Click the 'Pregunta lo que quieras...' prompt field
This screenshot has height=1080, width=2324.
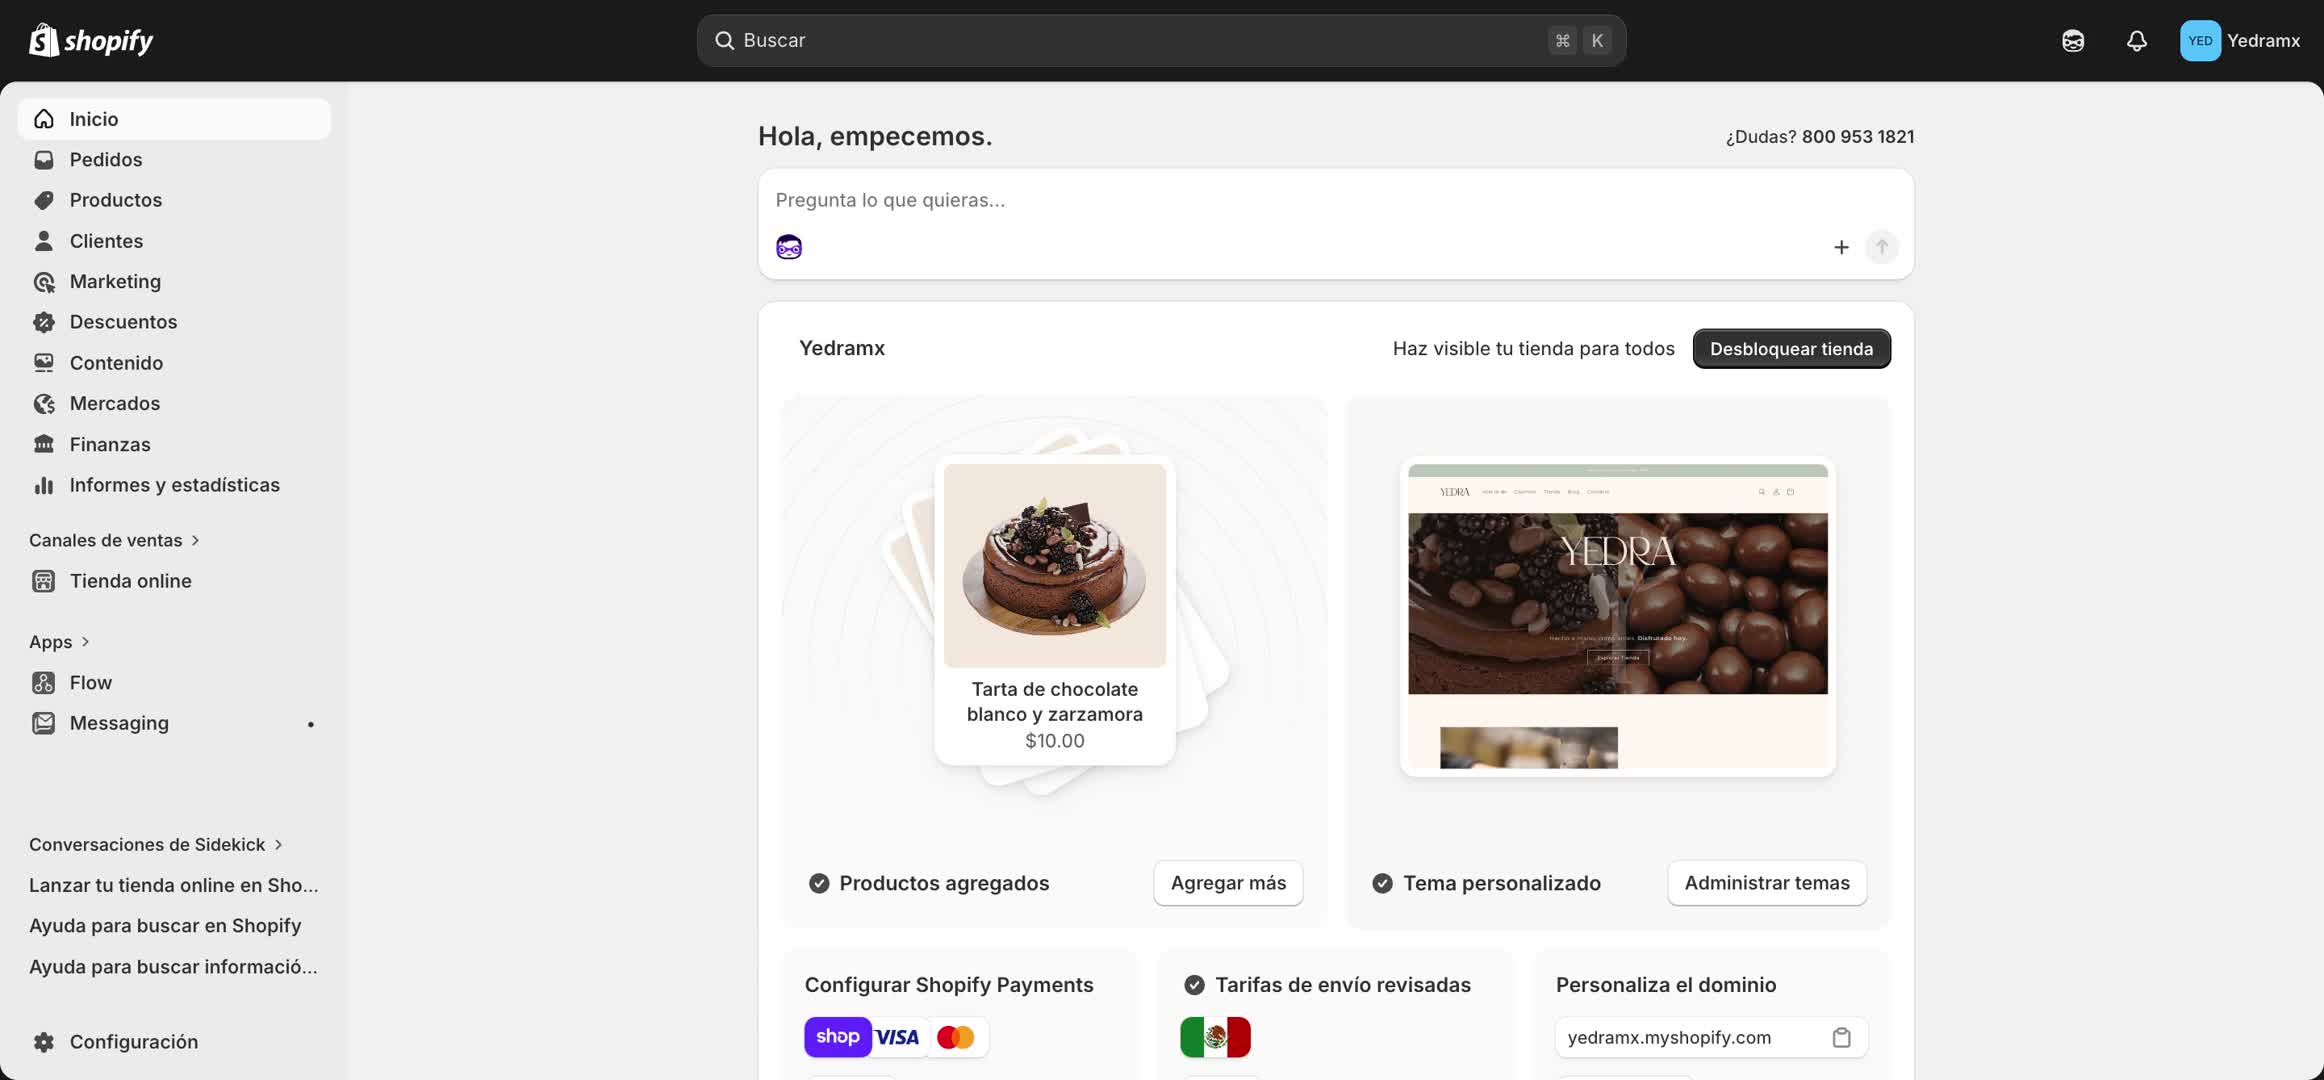(x=1336, y=200)
